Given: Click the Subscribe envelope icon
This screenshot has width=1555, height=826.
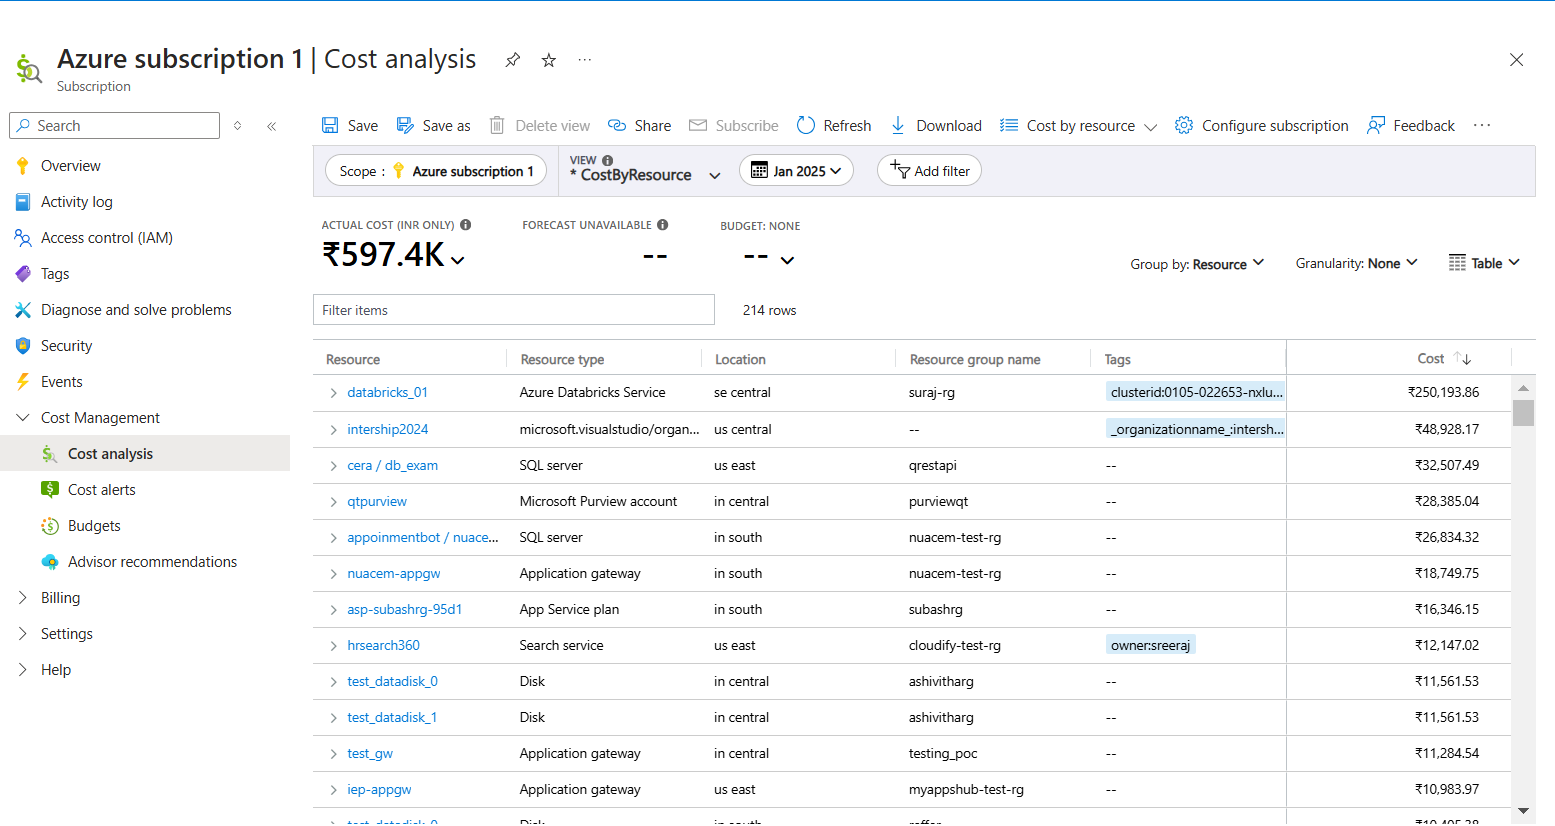Looking at the screenshot, I should pos(698,125).
